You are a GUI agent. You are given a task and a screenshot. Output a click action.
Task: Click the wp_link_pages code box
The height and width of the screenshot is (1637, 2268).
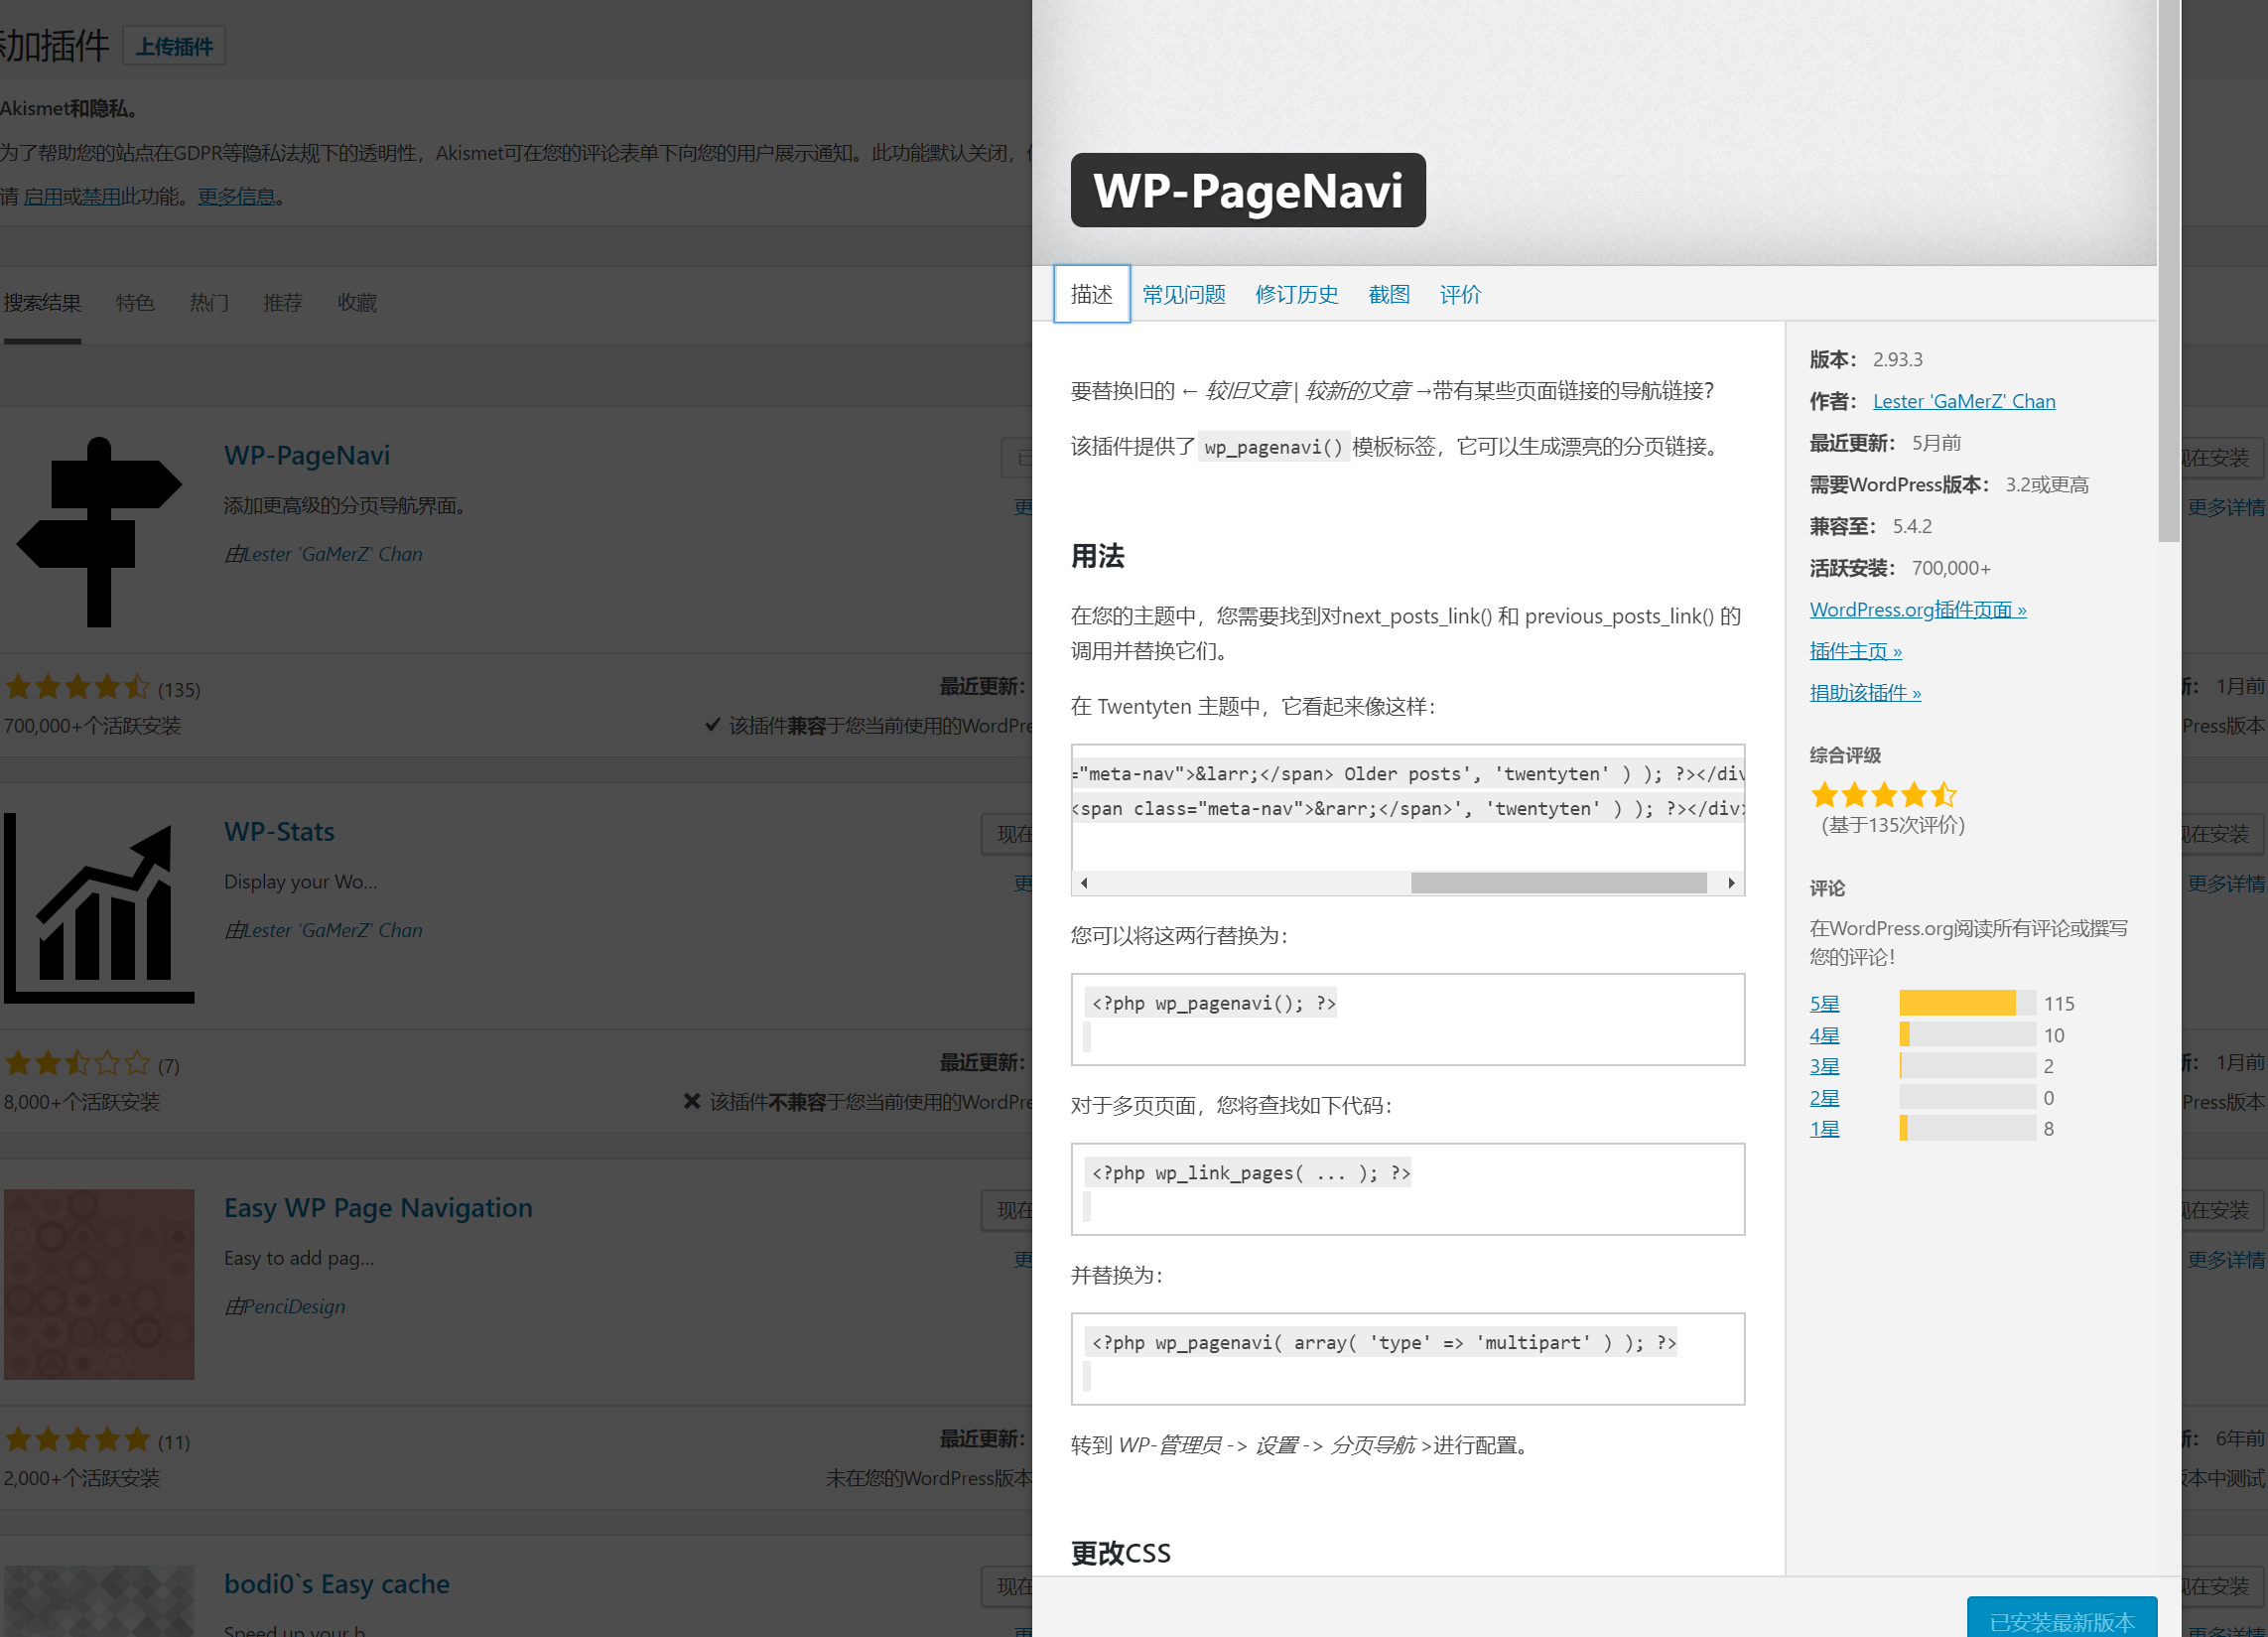coord(1408,1189)
